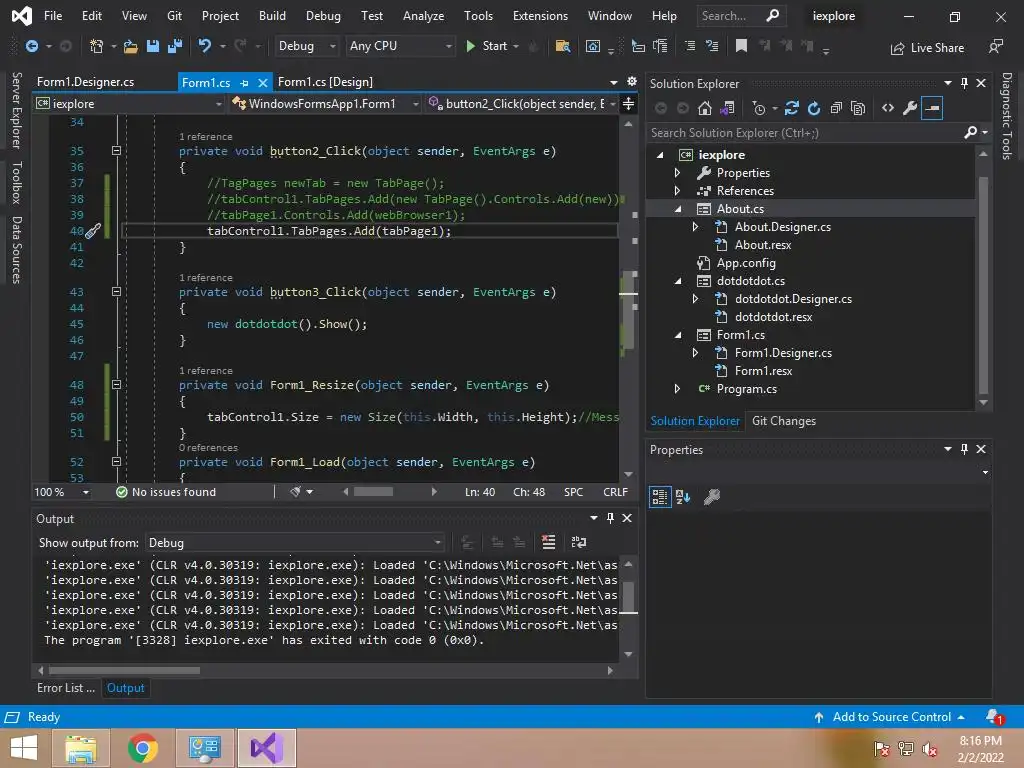Click Categorized view icon in Properties panel
This screenshot has width=1024, height=768.
[x=660, y=497]
